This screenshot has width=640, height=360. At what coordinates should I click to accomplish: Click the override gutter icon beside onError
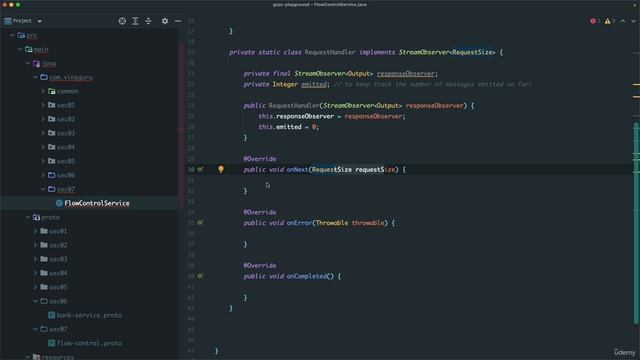coord(200,222)
